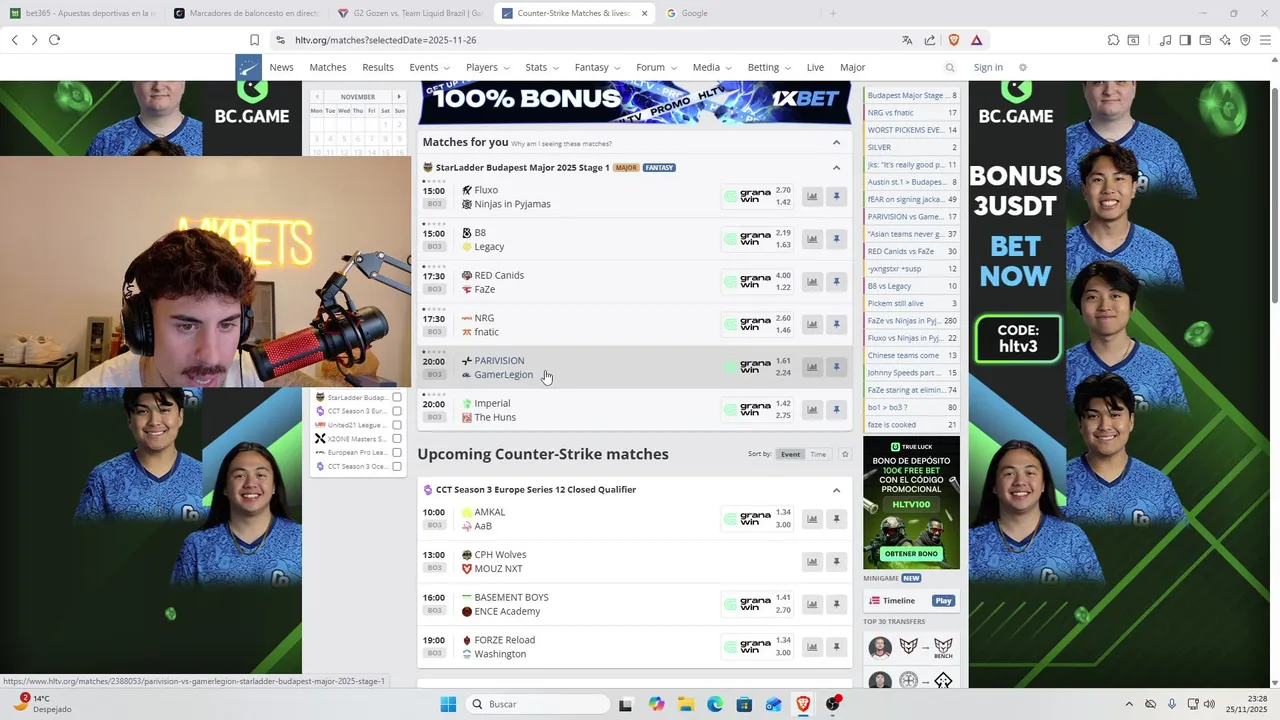Screen dimensions: 1280x720
Task: Open 'faze is cooked' forum thread
Action: click(912, 425)
